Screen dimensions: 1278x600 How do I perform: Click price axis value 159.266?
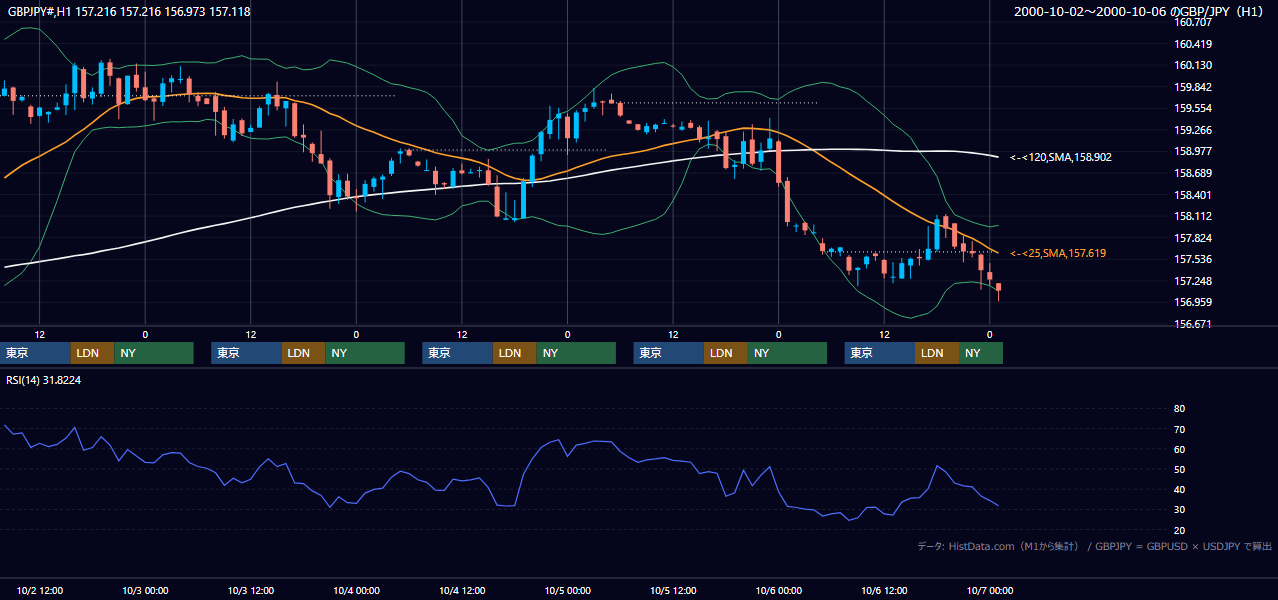click(1193, 130)
